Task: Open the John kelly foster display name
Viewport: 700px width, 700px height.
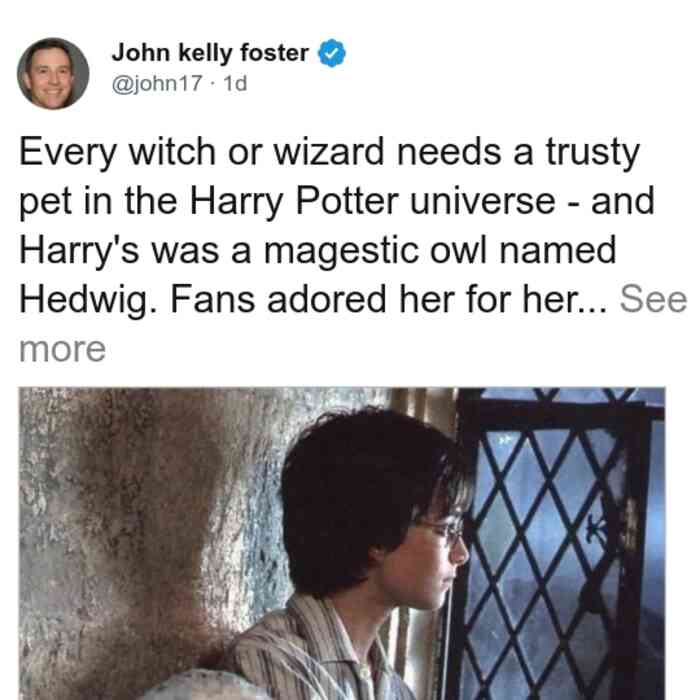Action: tap(210, 53)
